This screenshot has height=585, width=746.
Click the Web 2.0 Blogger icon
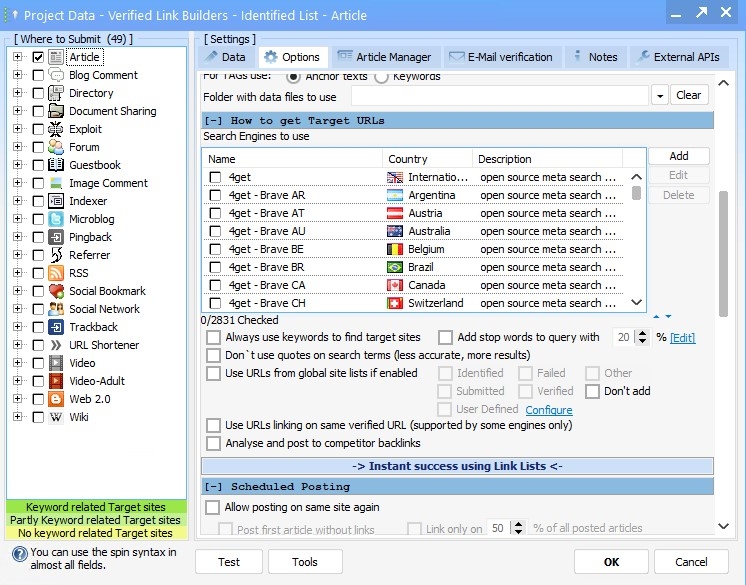click(56, 399)
